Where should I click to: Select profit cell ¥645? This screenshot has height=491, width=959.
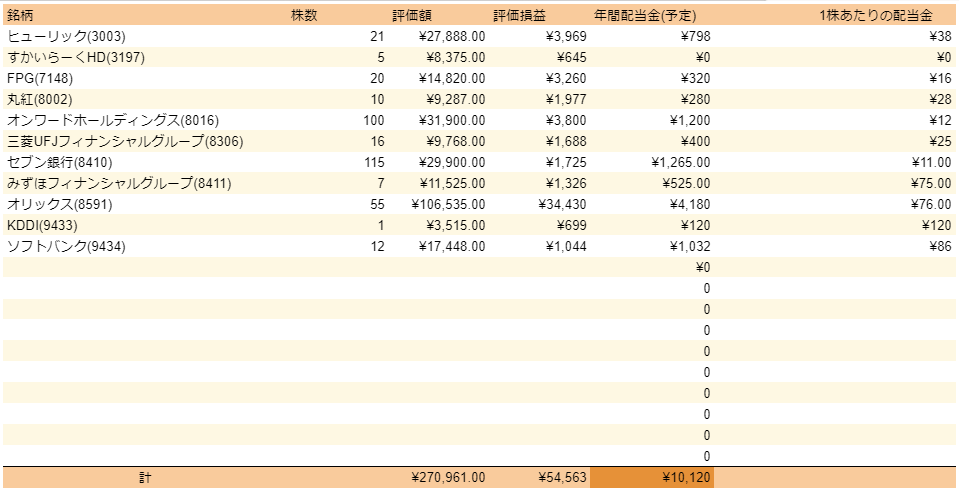pyautogui.click(x=571, y=57)
